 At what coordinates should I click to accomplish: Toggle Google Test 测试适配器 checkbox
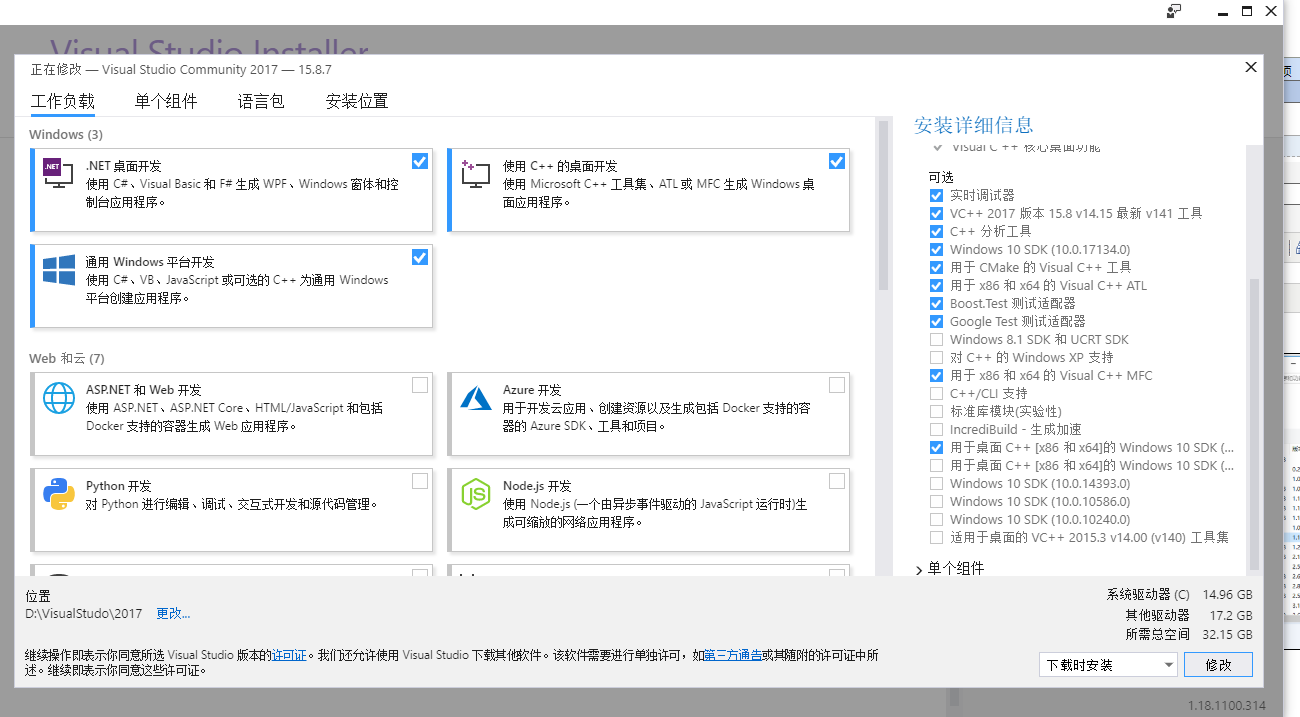936,321
